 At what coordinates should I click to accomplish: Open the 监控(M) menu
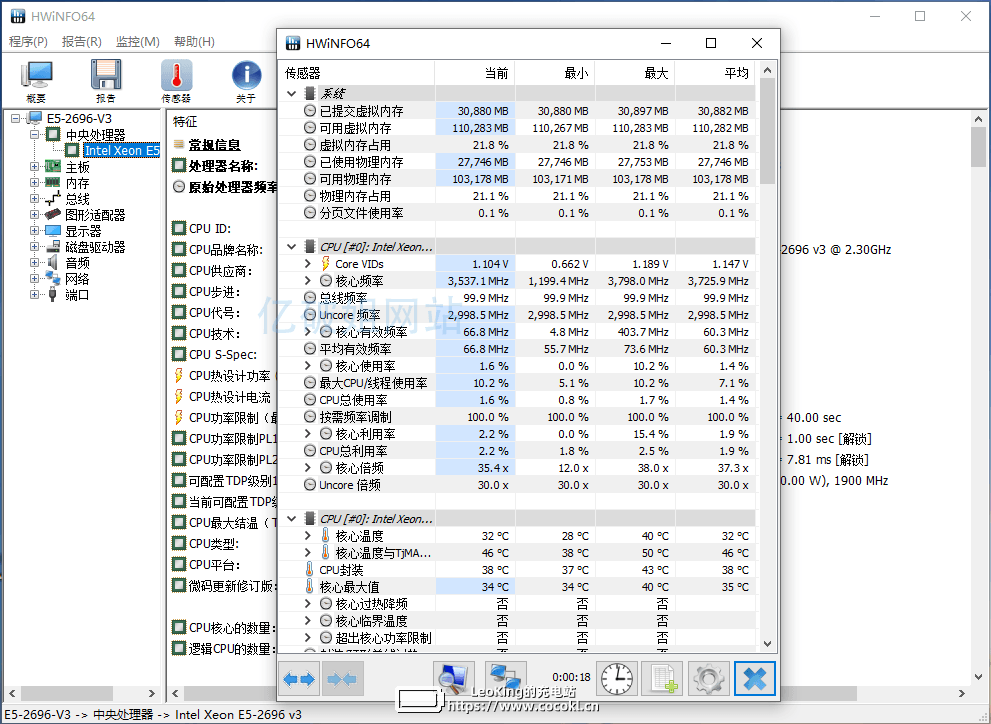138,42
